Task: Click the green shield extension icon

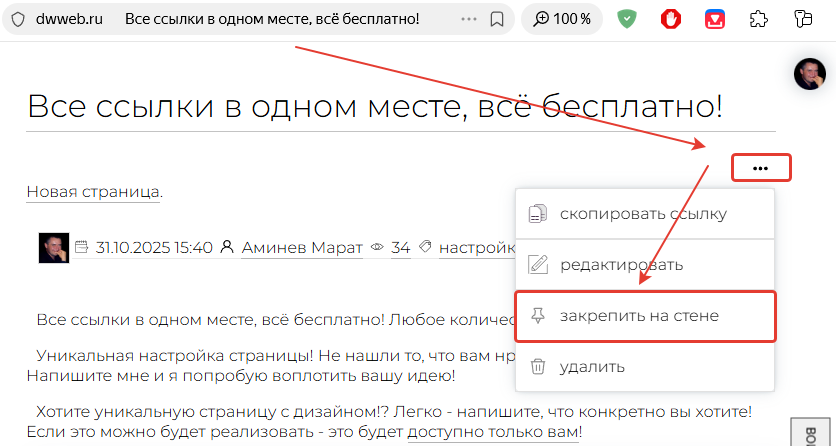Action: tap(627, 19)
